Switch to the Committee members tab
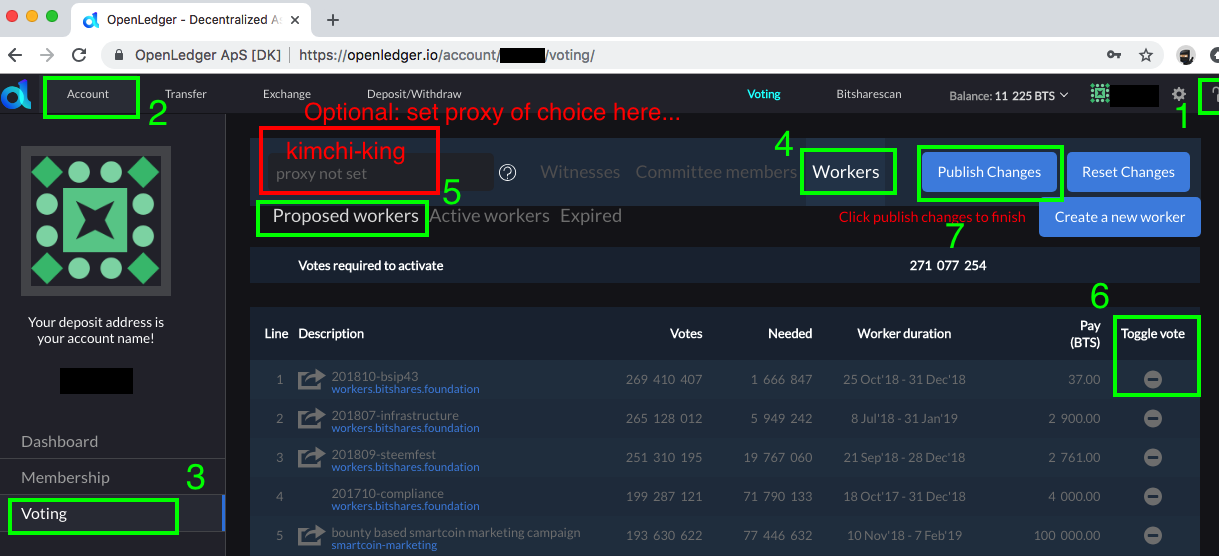This screenshot has width=1219, height=556. point(716,172)
